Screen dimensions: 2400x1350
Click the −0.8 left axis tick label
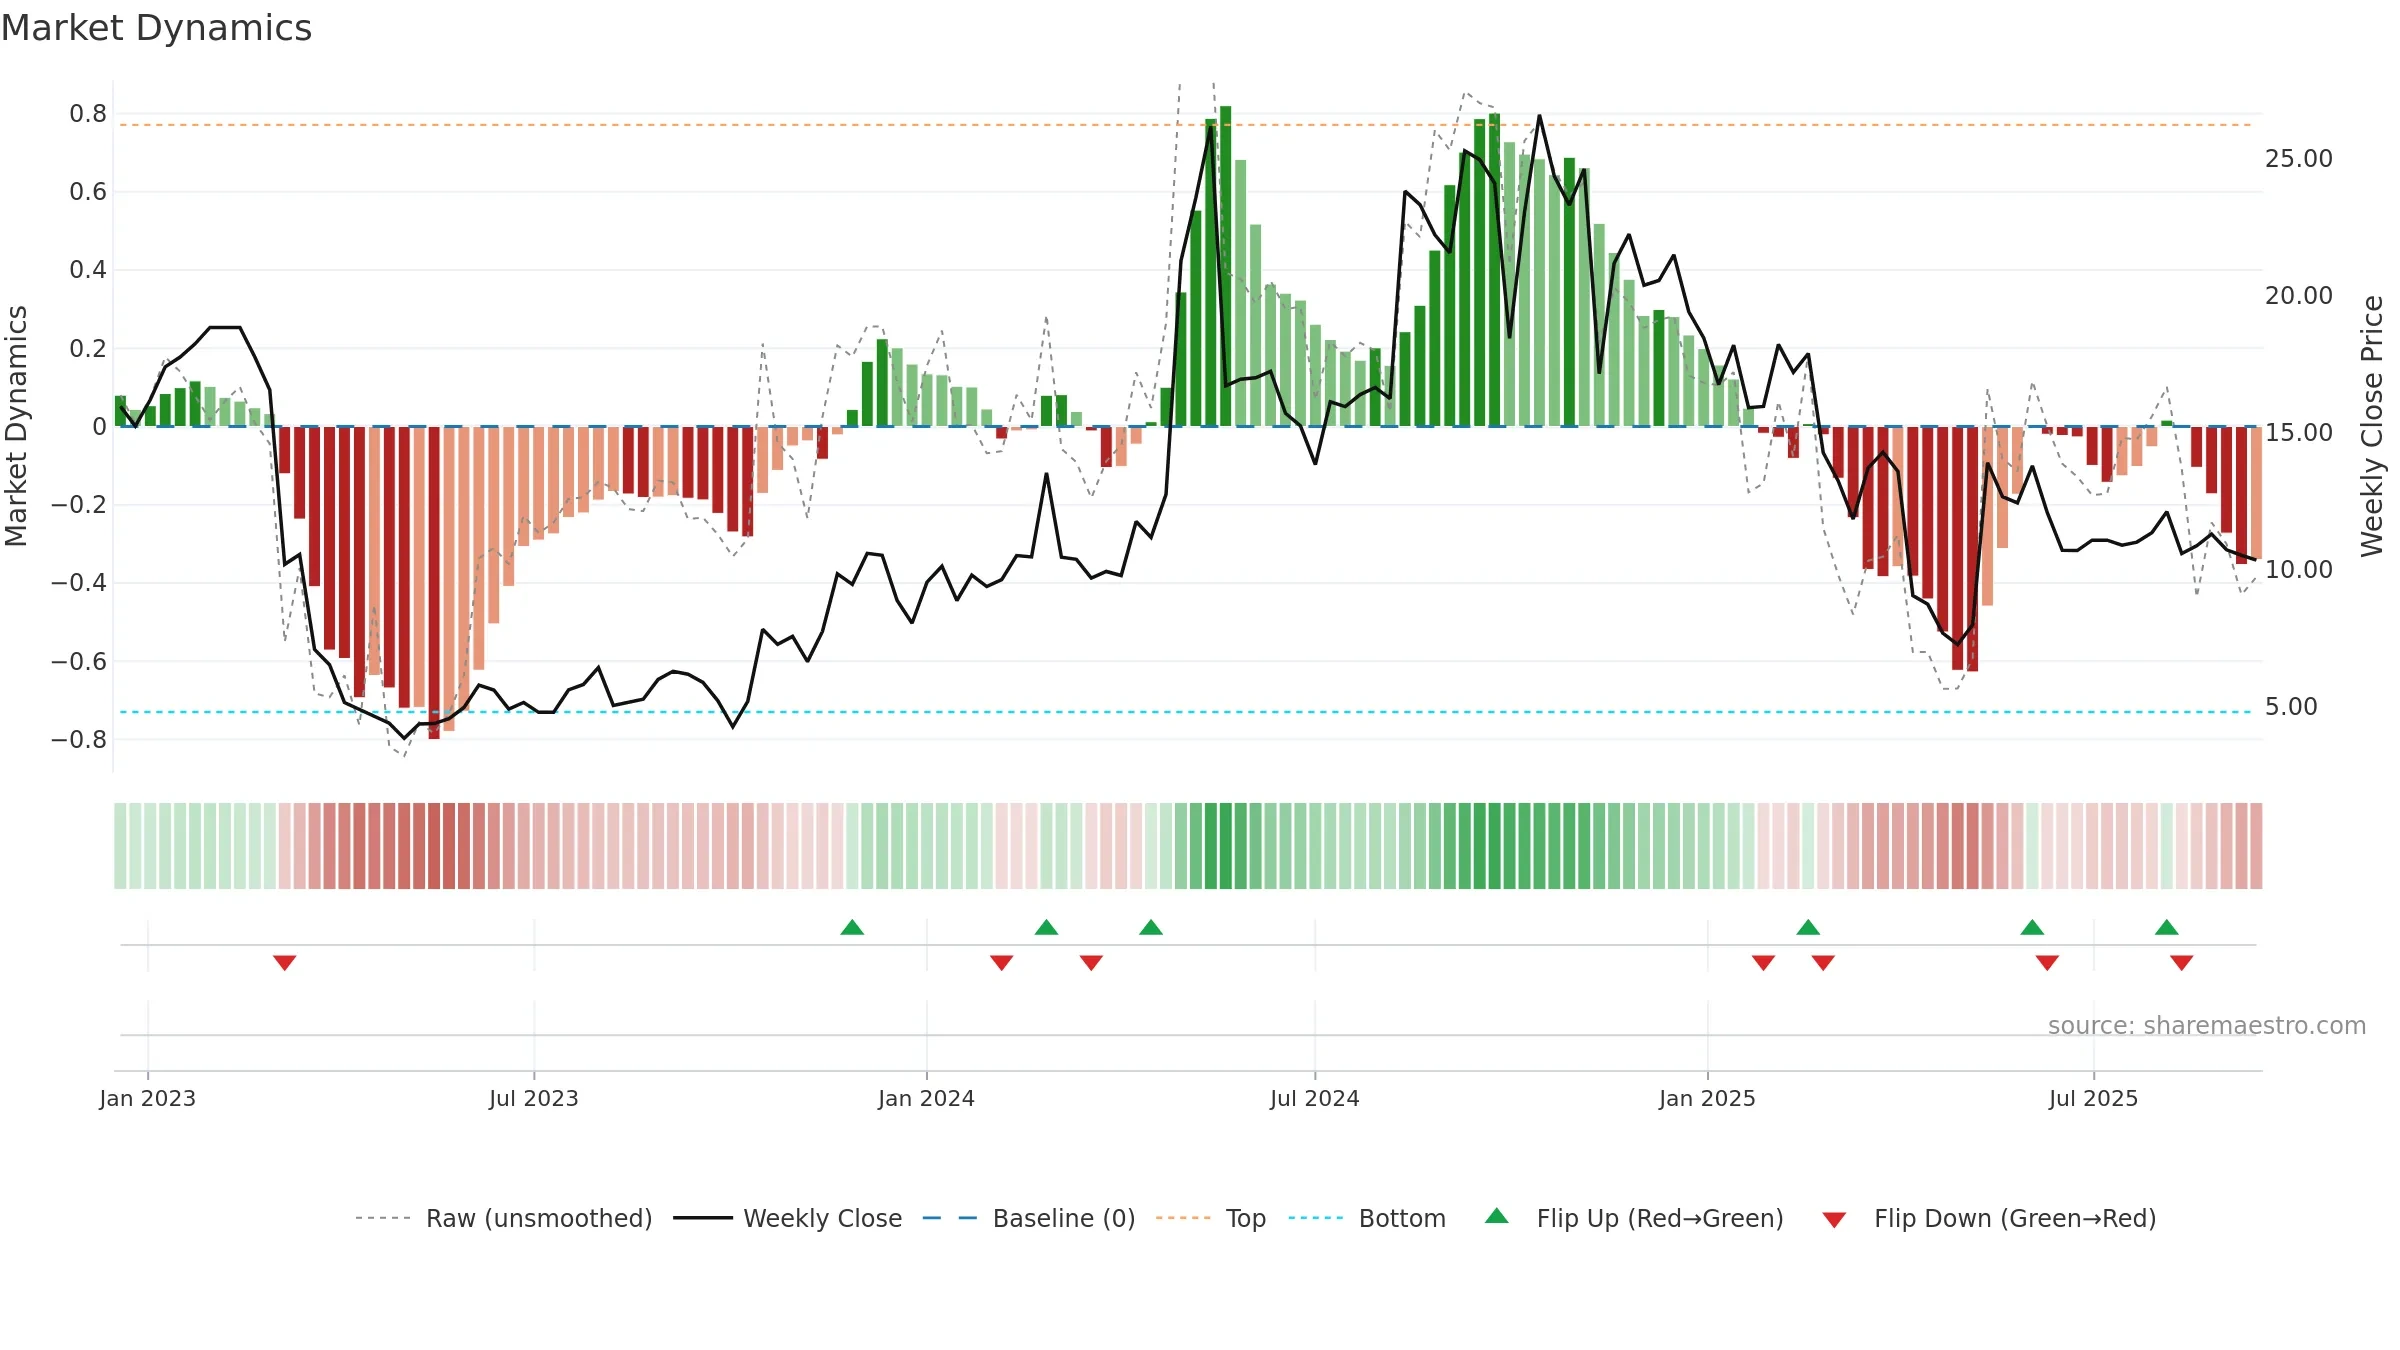tap(79, 740)
